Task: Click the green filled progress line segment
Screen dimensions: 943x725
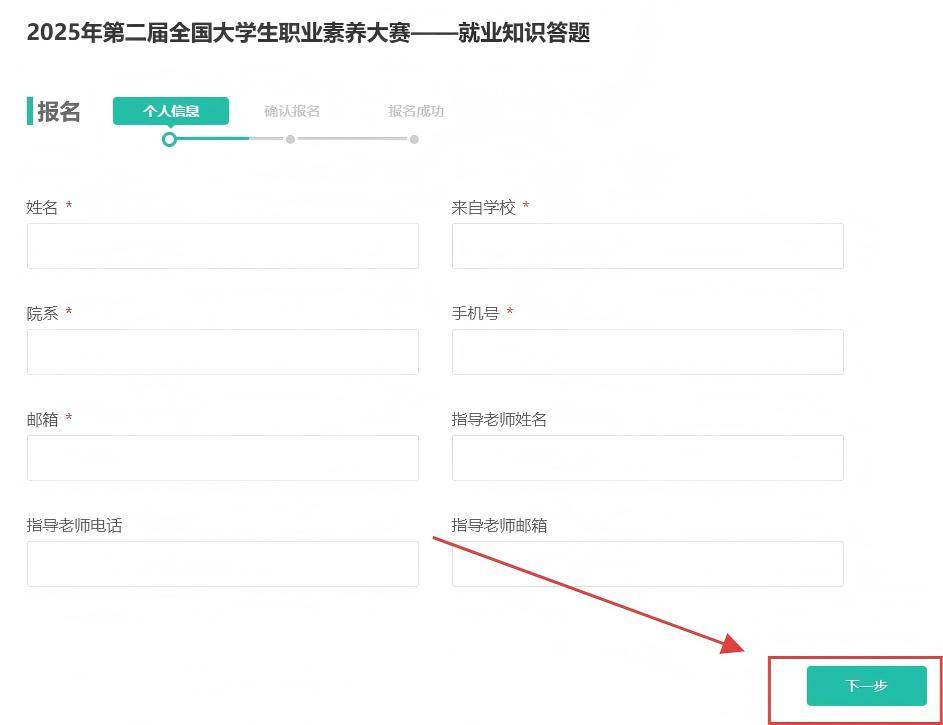Action: [x=212, y=139]
